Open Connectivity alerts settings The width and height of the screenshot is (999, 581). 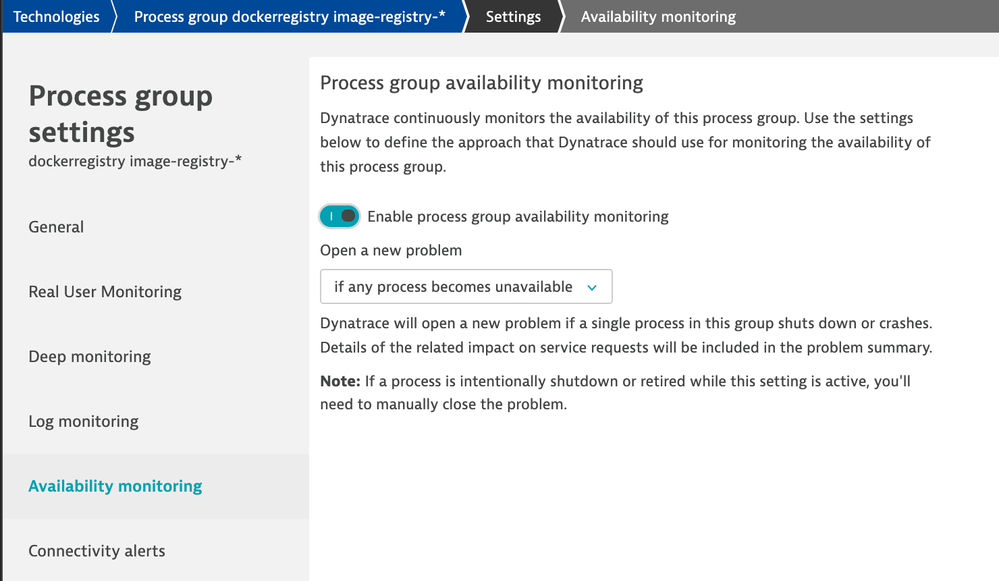tap(97, 551)
